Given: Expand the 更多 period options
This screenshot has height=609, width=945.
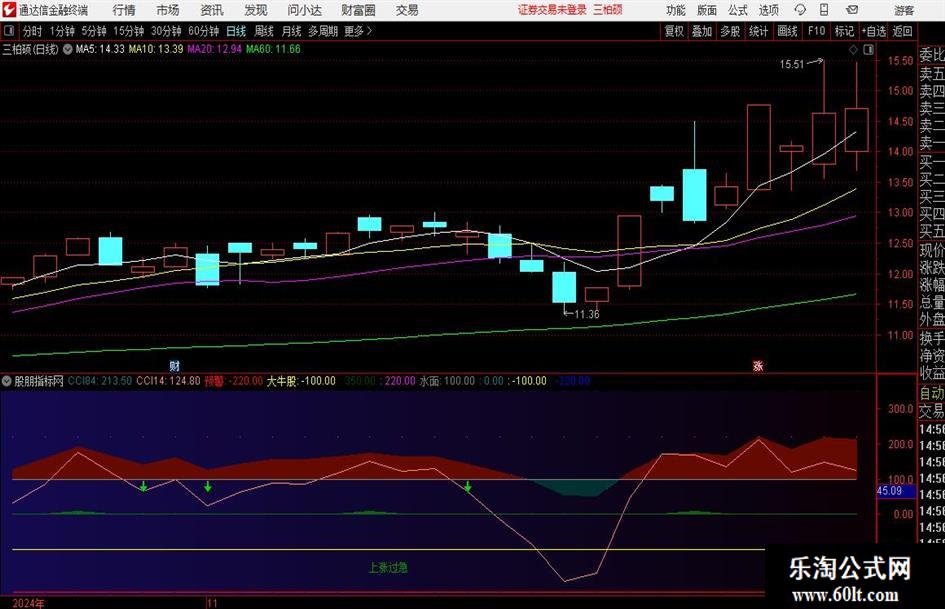Looking at the screenshot, I should point(359,31).
